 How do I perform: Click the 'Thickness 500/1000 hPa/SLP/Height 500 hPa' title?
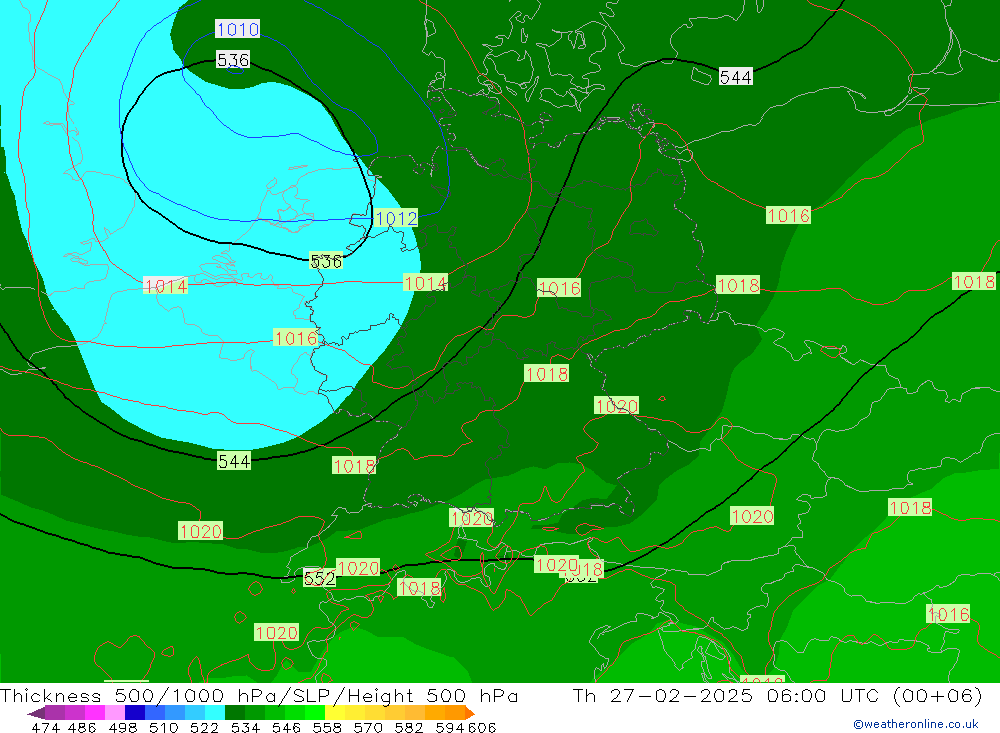click(x=259, y=695)
